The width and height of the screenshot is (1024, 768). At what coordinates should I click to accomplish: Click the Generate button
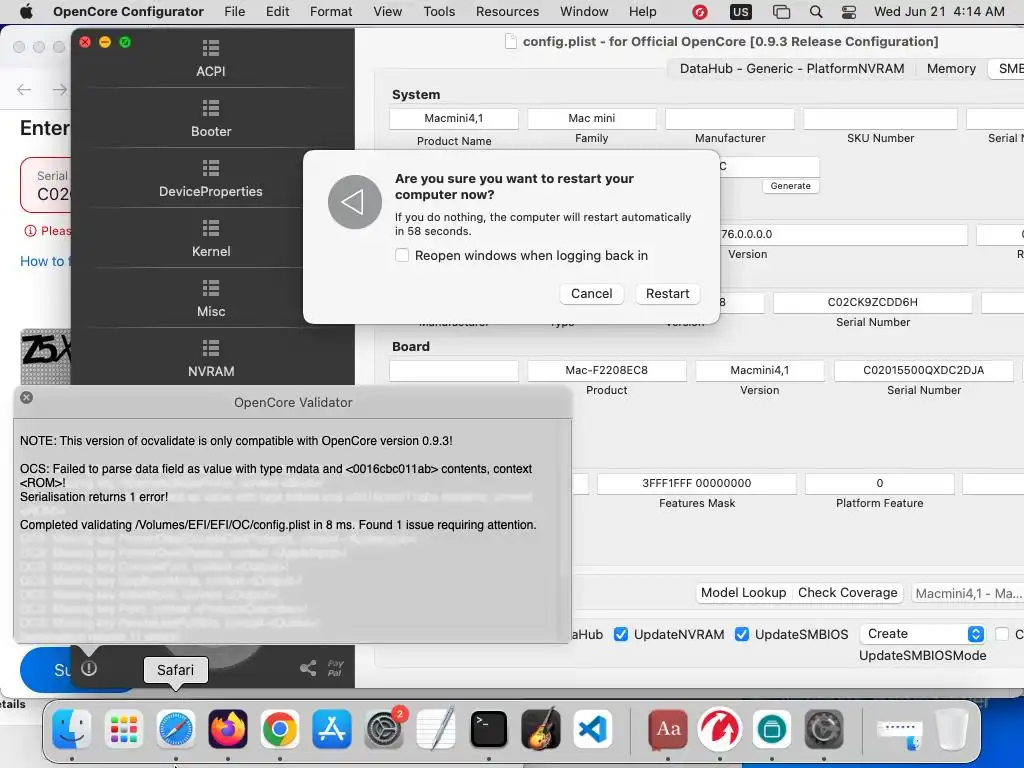790,186
